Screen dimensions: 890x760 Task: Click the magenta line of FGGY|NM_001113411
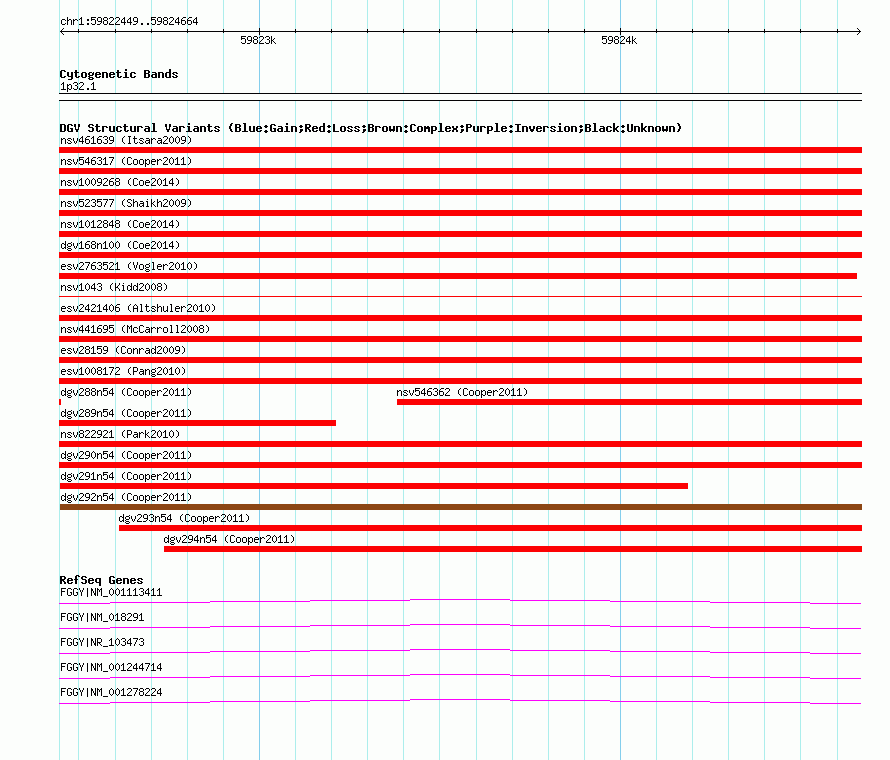(460, 601)
